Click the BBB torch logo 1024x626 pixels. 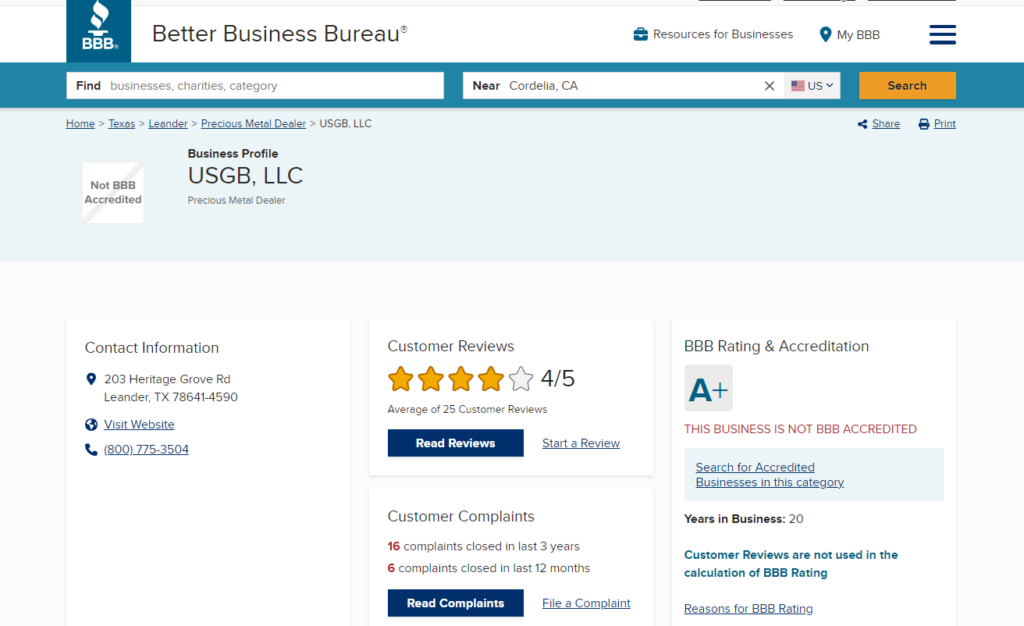pyautogui.click(x=98, y=30)
